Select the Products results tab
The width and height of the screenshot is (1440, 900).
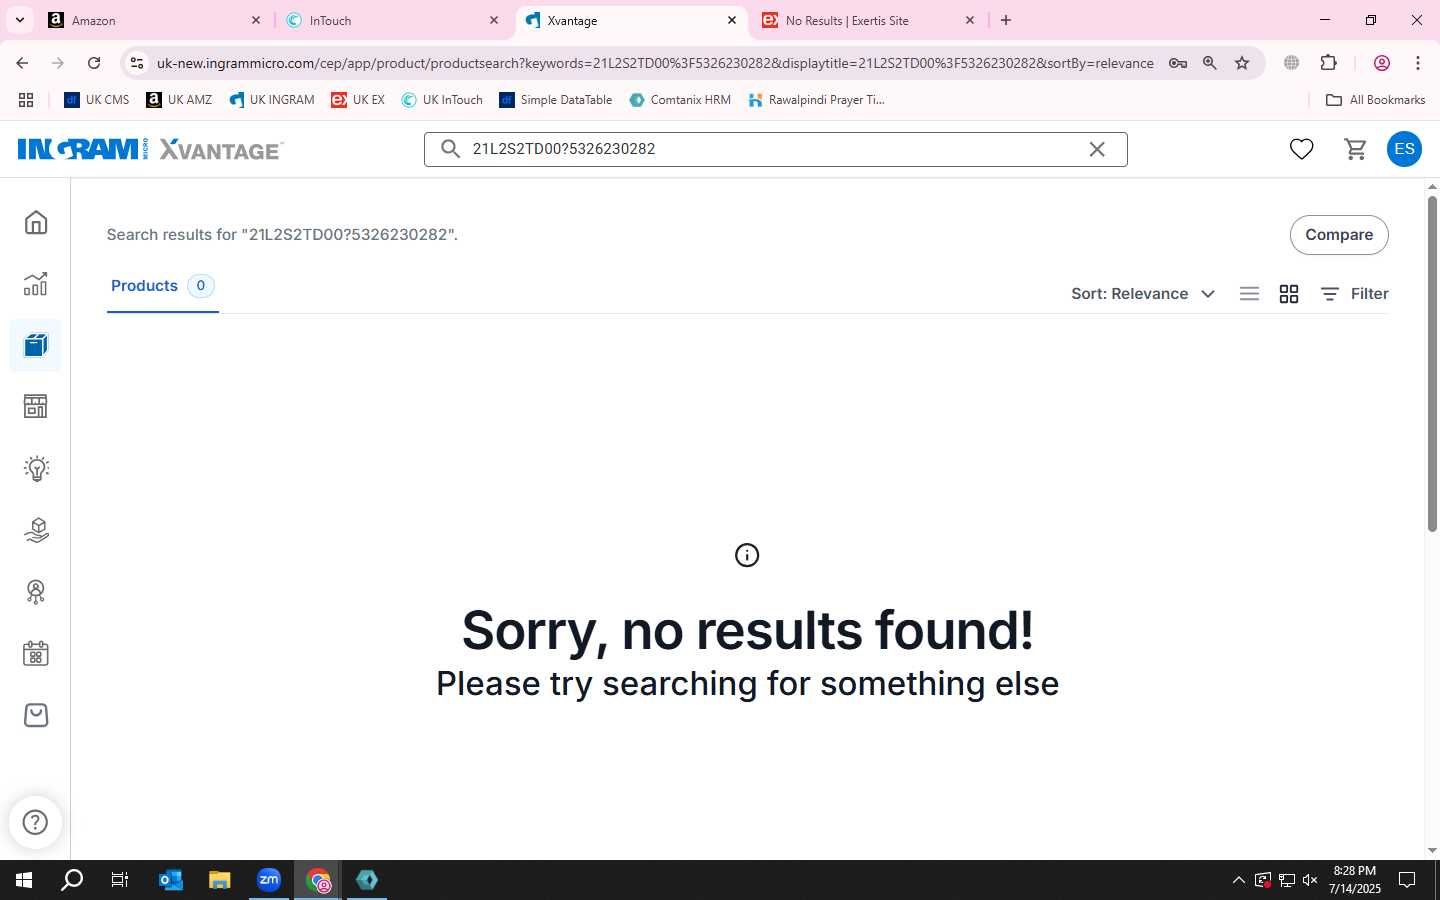162,286
